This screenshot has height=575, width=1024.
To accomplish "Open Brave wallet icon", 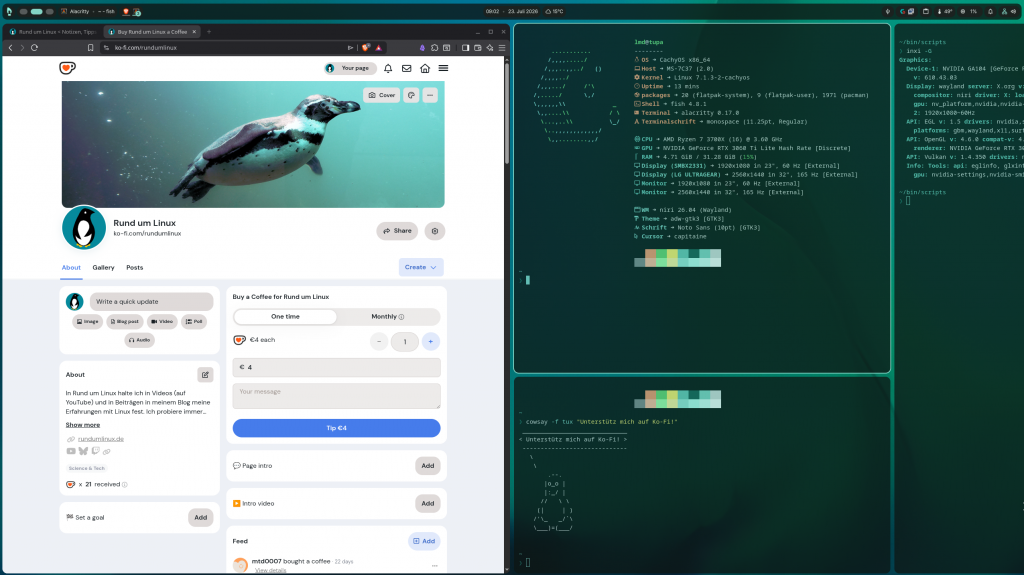I will 478,48.
